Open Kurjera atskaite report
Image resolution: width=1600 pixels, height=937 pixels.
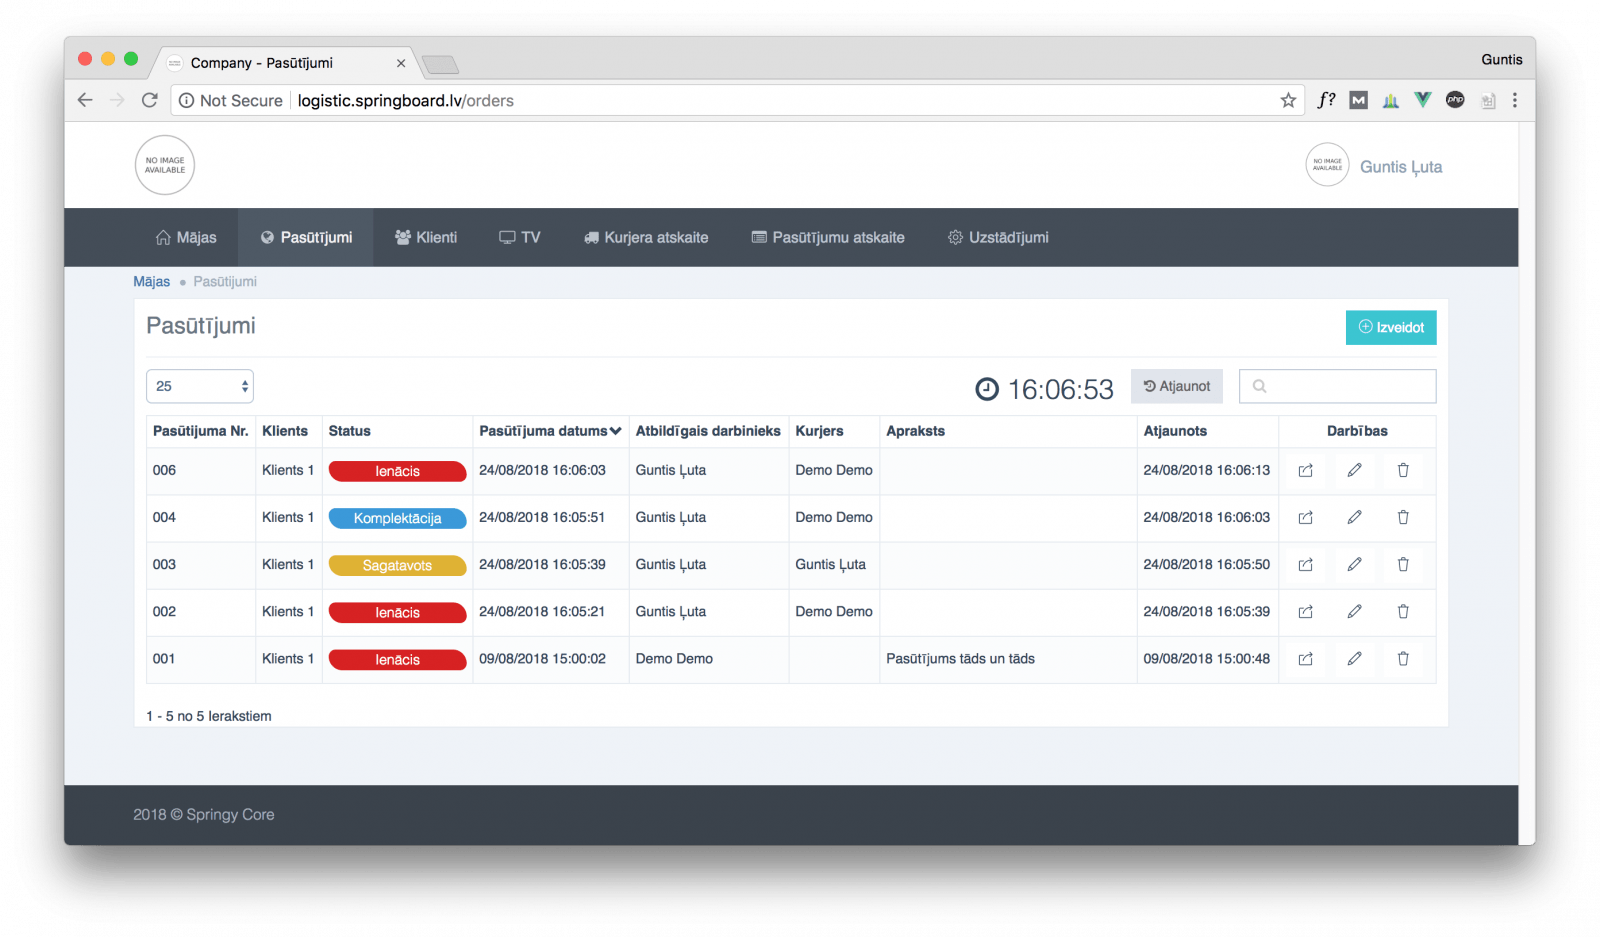[x=646, y=237]
